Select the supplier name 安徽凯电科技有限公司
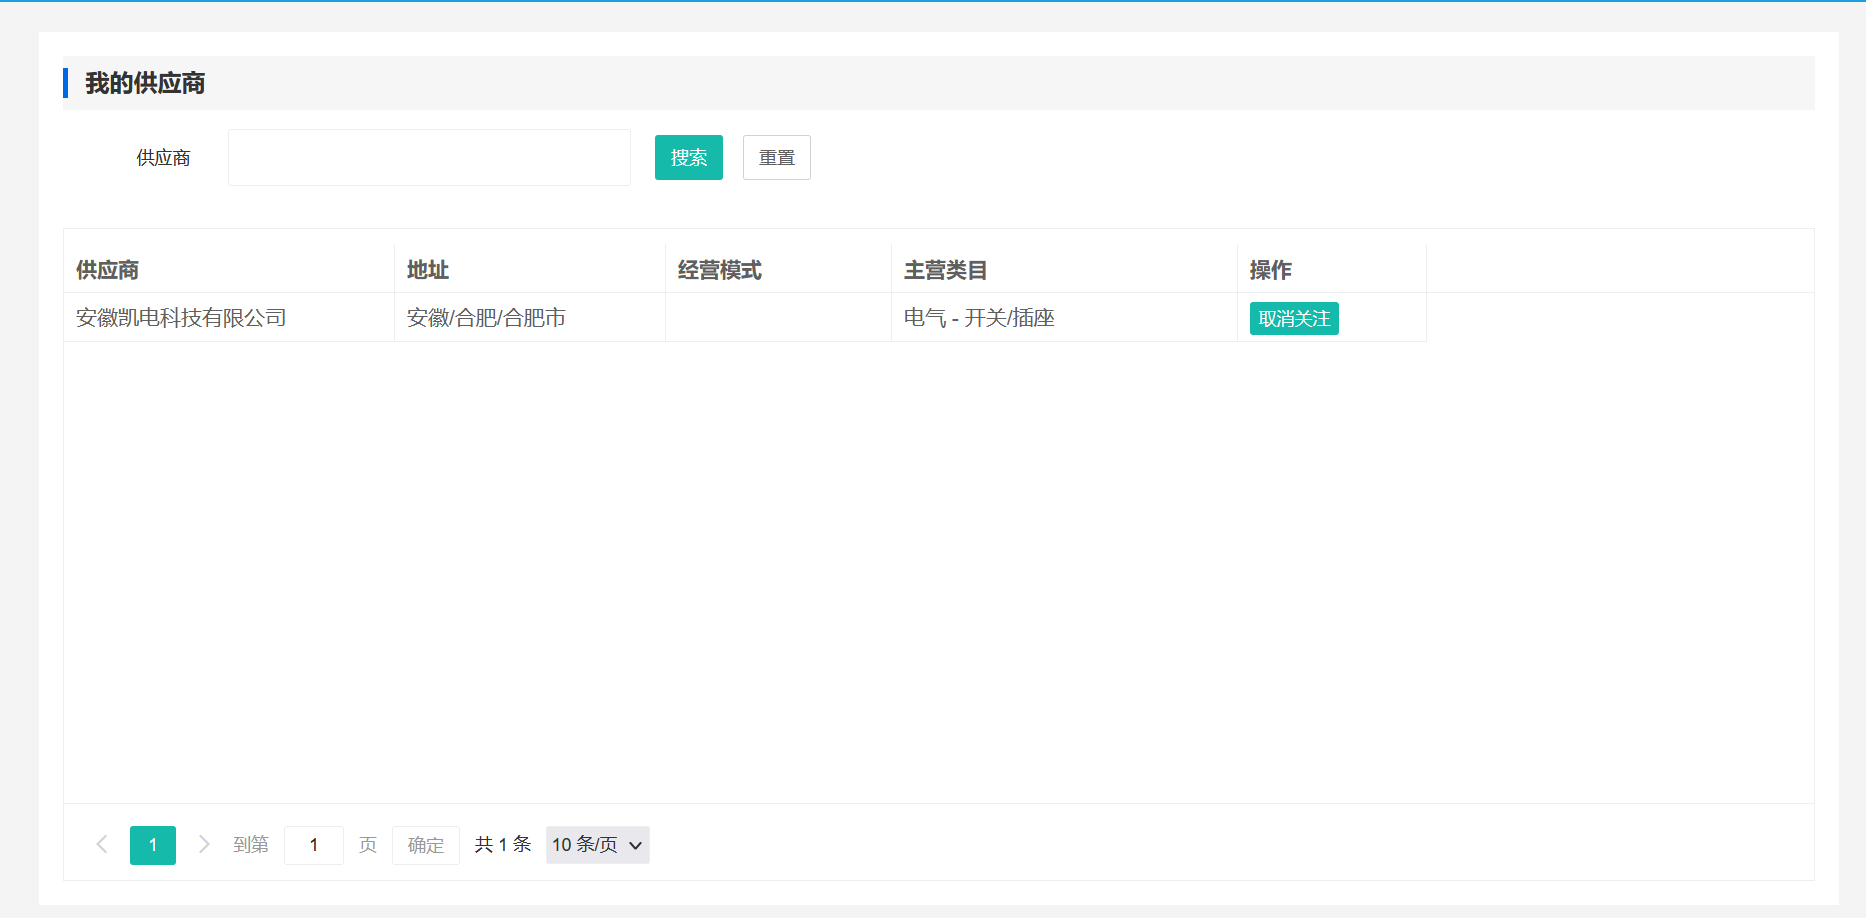 click(181, 318)
